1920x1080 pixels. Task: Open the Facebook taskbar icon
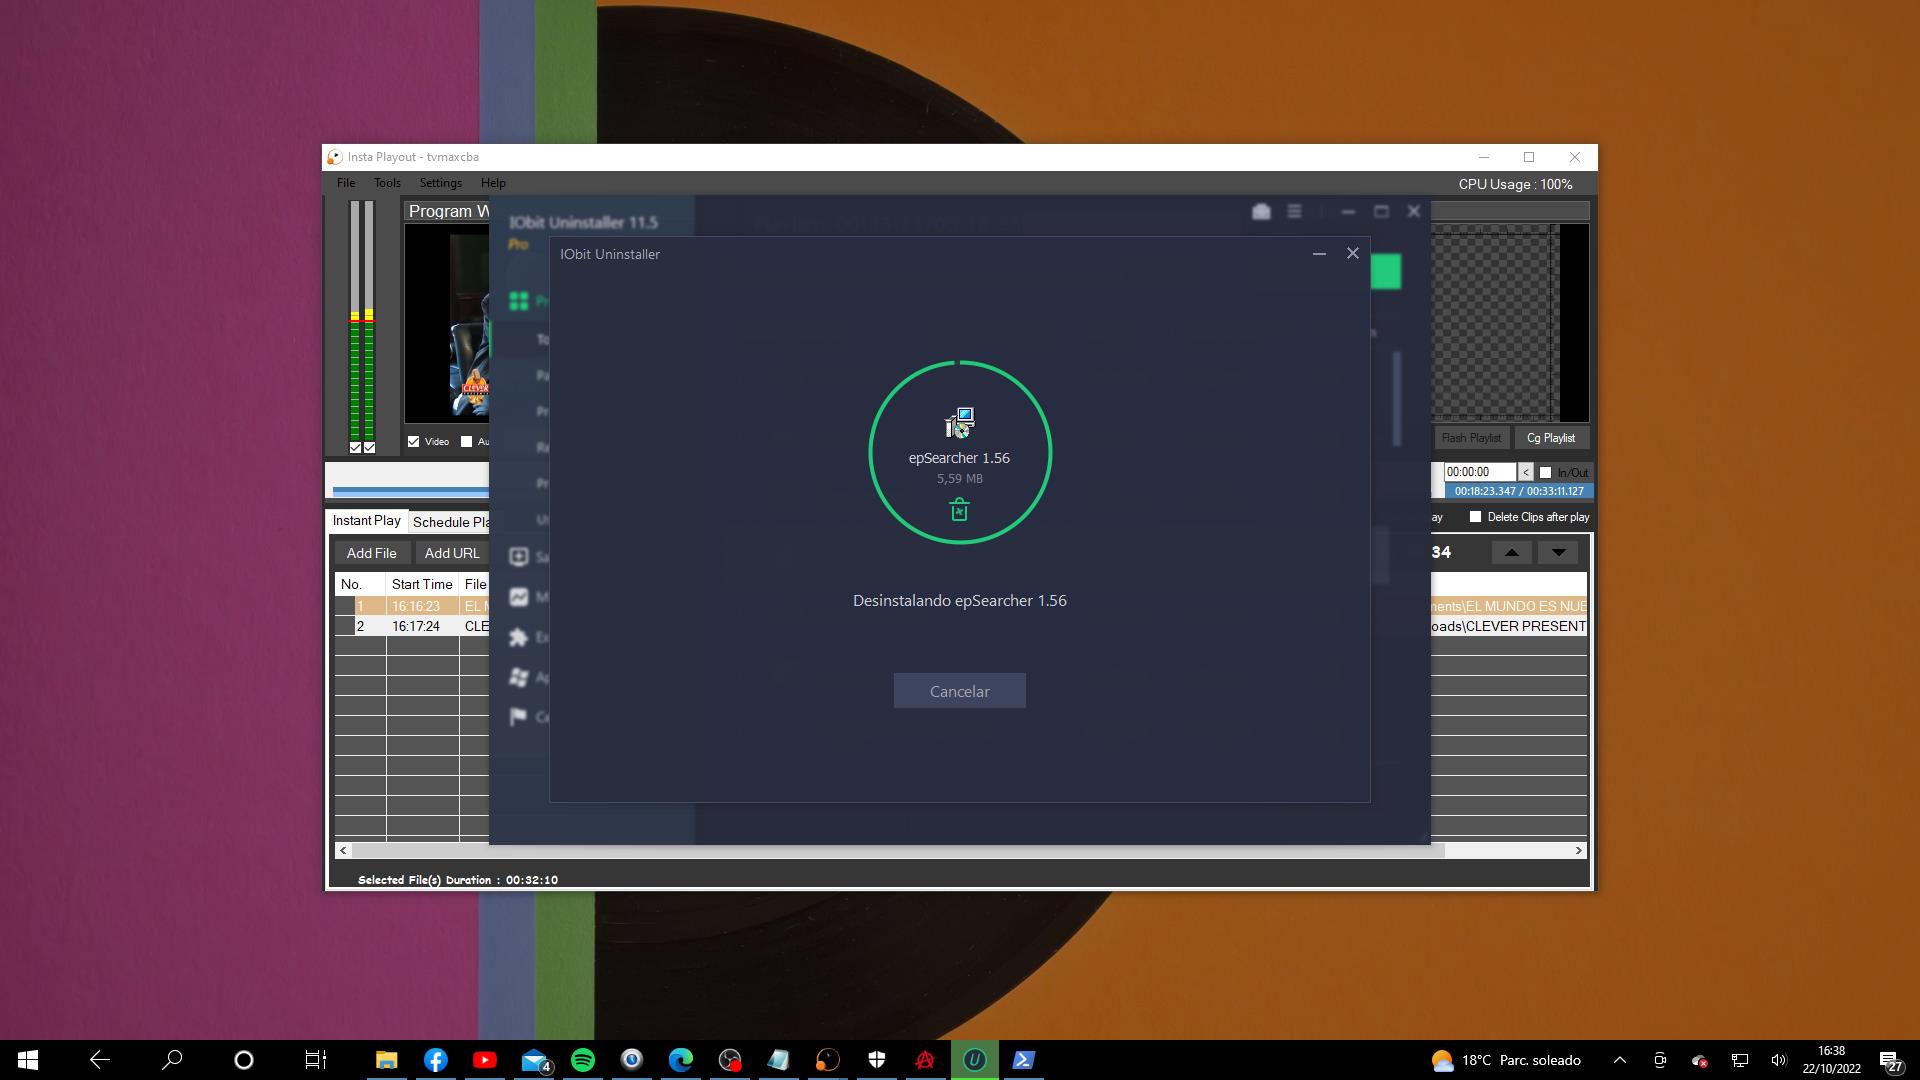click(436, 1060)
